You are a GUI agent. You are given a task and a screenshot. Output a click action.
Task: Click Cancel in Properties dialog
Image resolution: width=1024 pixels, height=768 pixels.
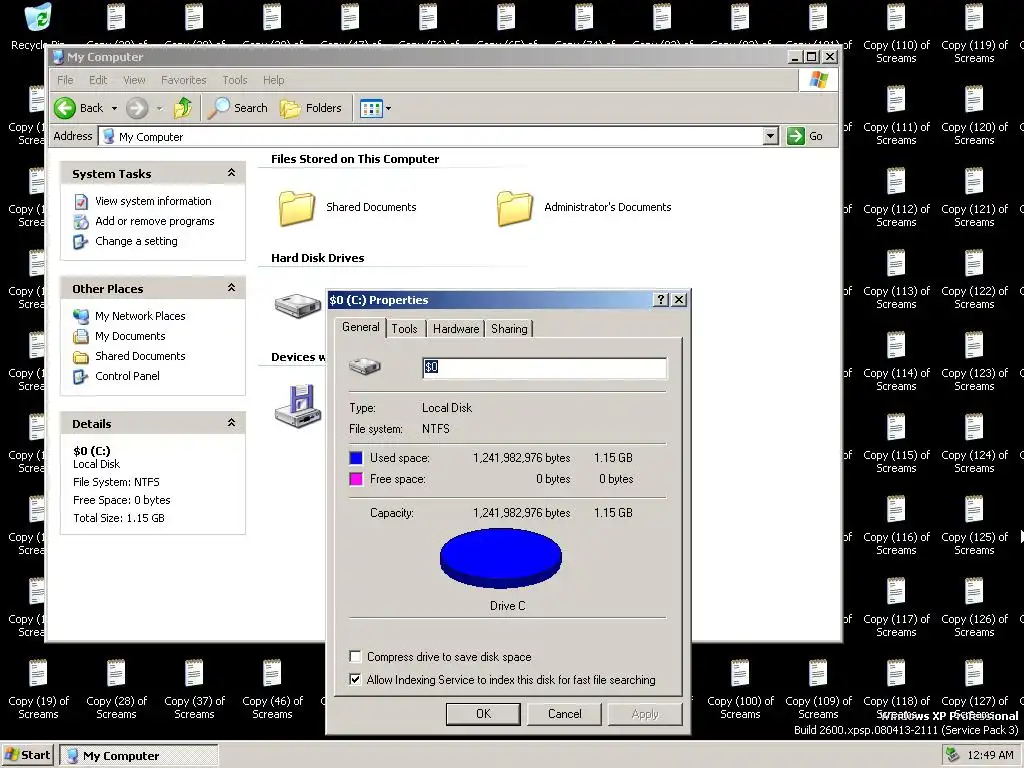(x=564, y=714)
